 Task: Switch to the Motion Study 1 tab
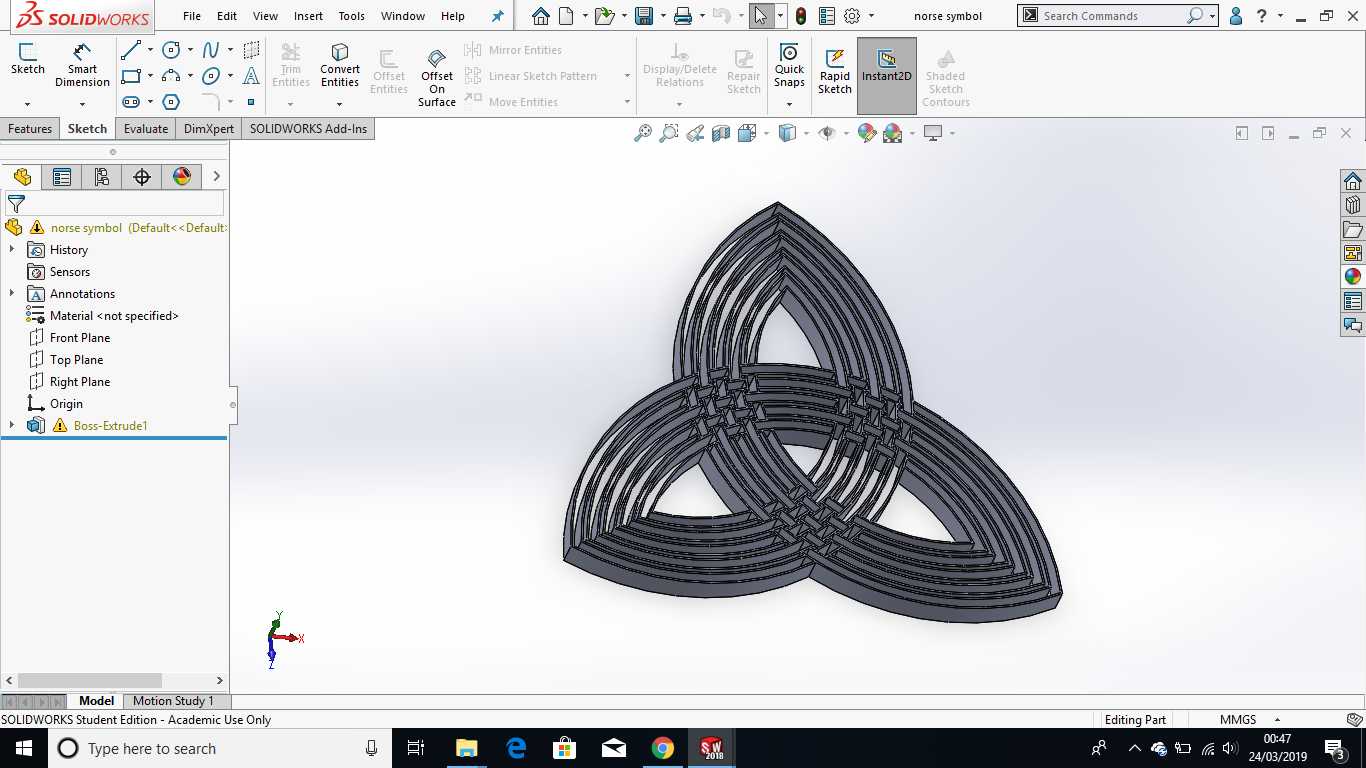[173, 701]
